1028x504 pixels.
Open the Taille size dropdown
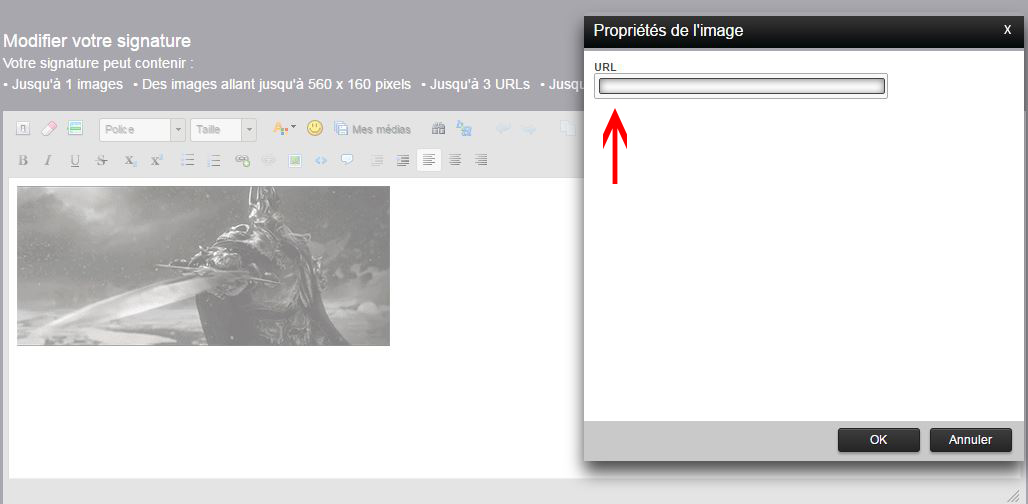(223, 130)
